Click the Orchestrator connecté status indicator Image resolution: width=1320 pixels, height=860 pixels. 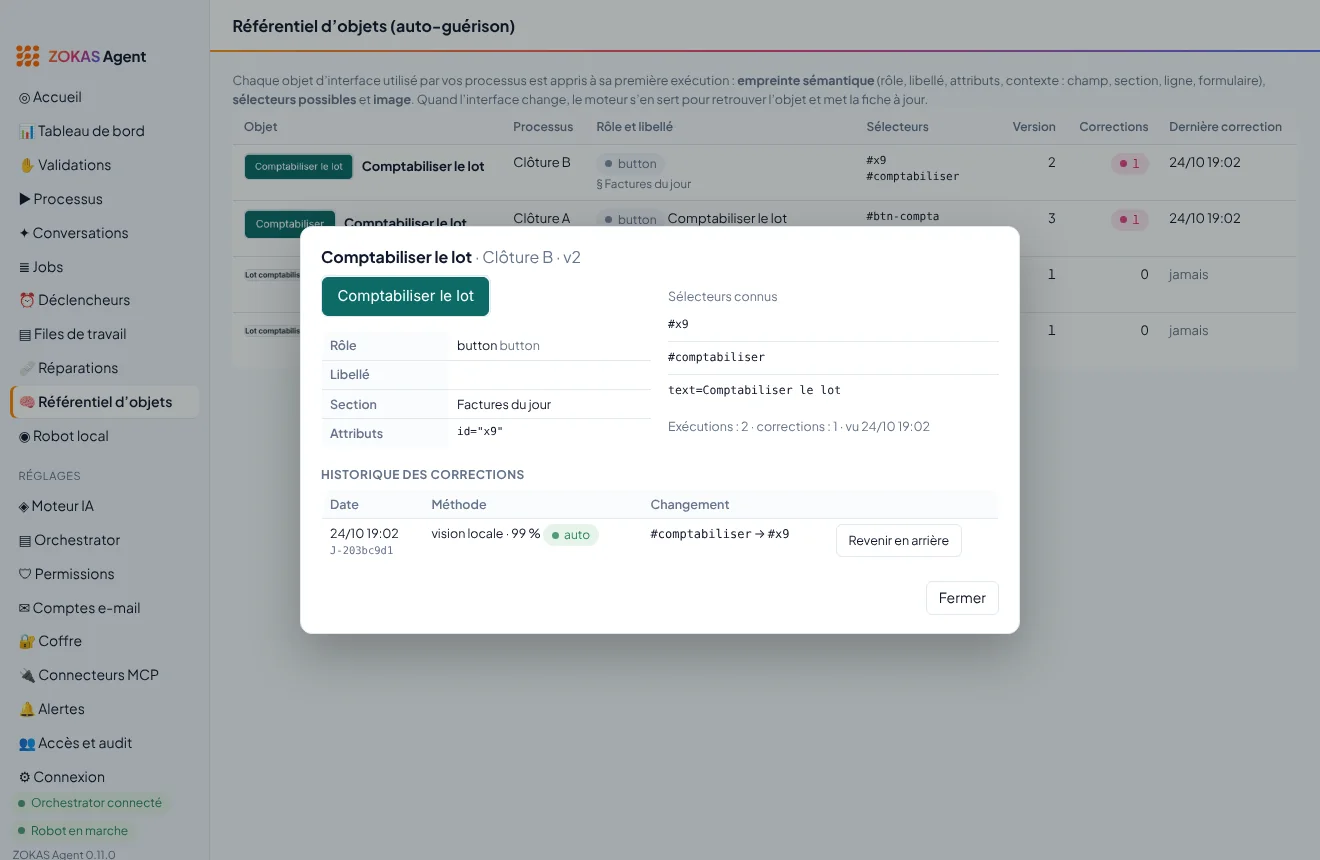click(90, 803)
